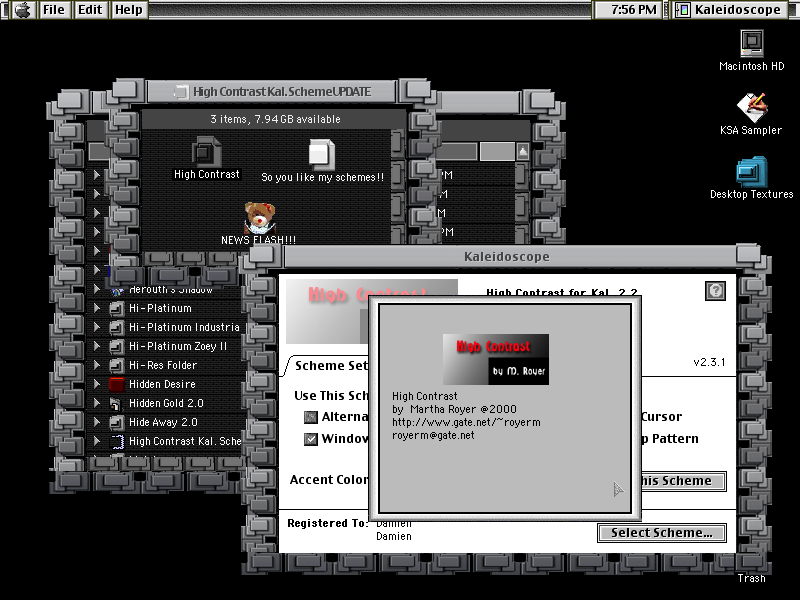Select the NEWS FLASH teddy bear icon
Viewport: 800px width, 600px height.
tap(260, 217)
